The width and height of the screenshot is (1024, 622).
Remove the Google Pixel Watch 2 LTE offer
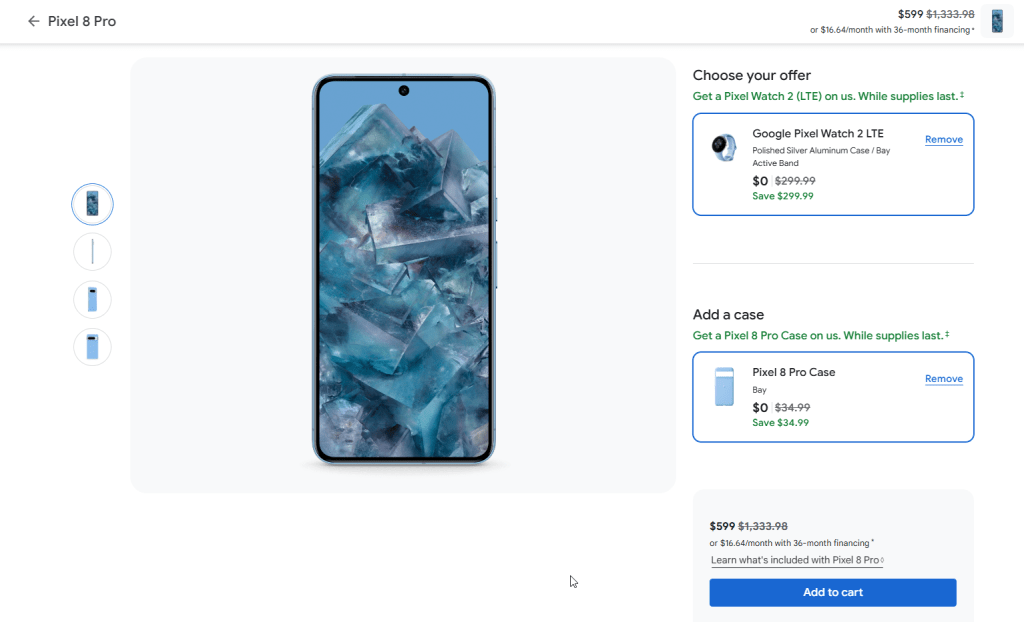click(x=943, y=140)
